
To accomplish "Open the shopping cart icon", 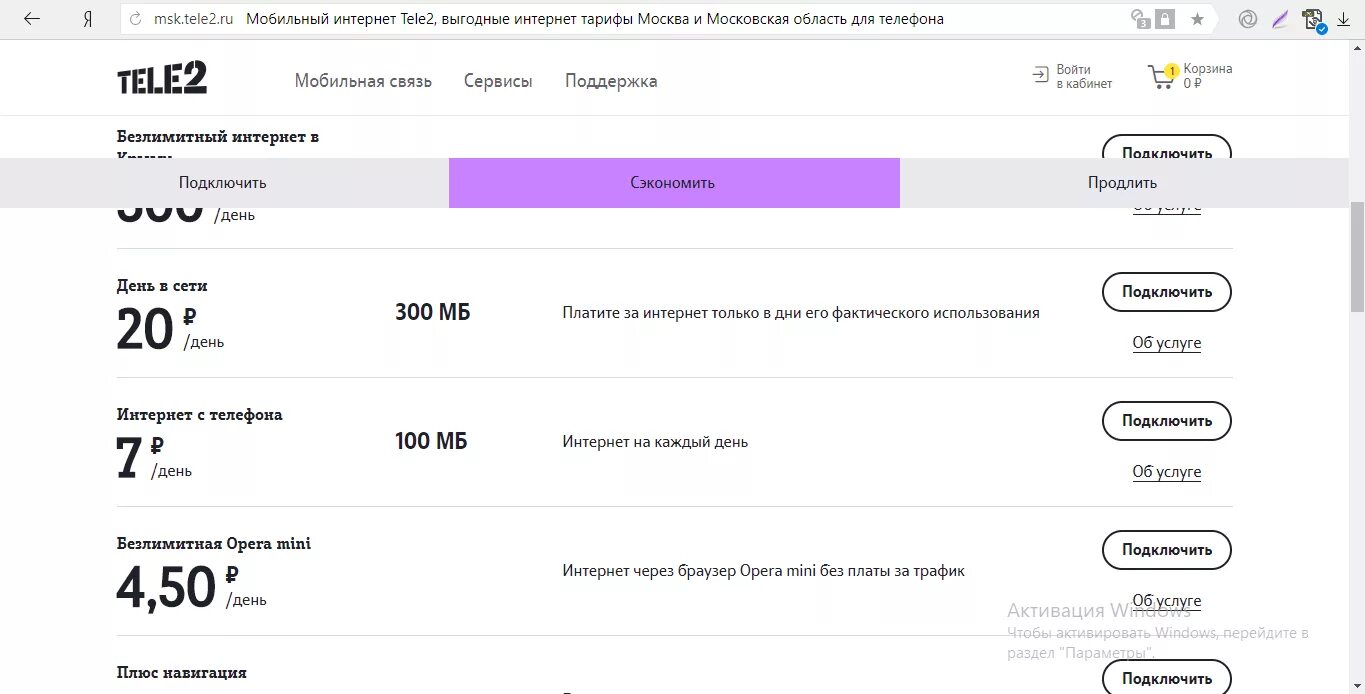I will coord(1161,77).
